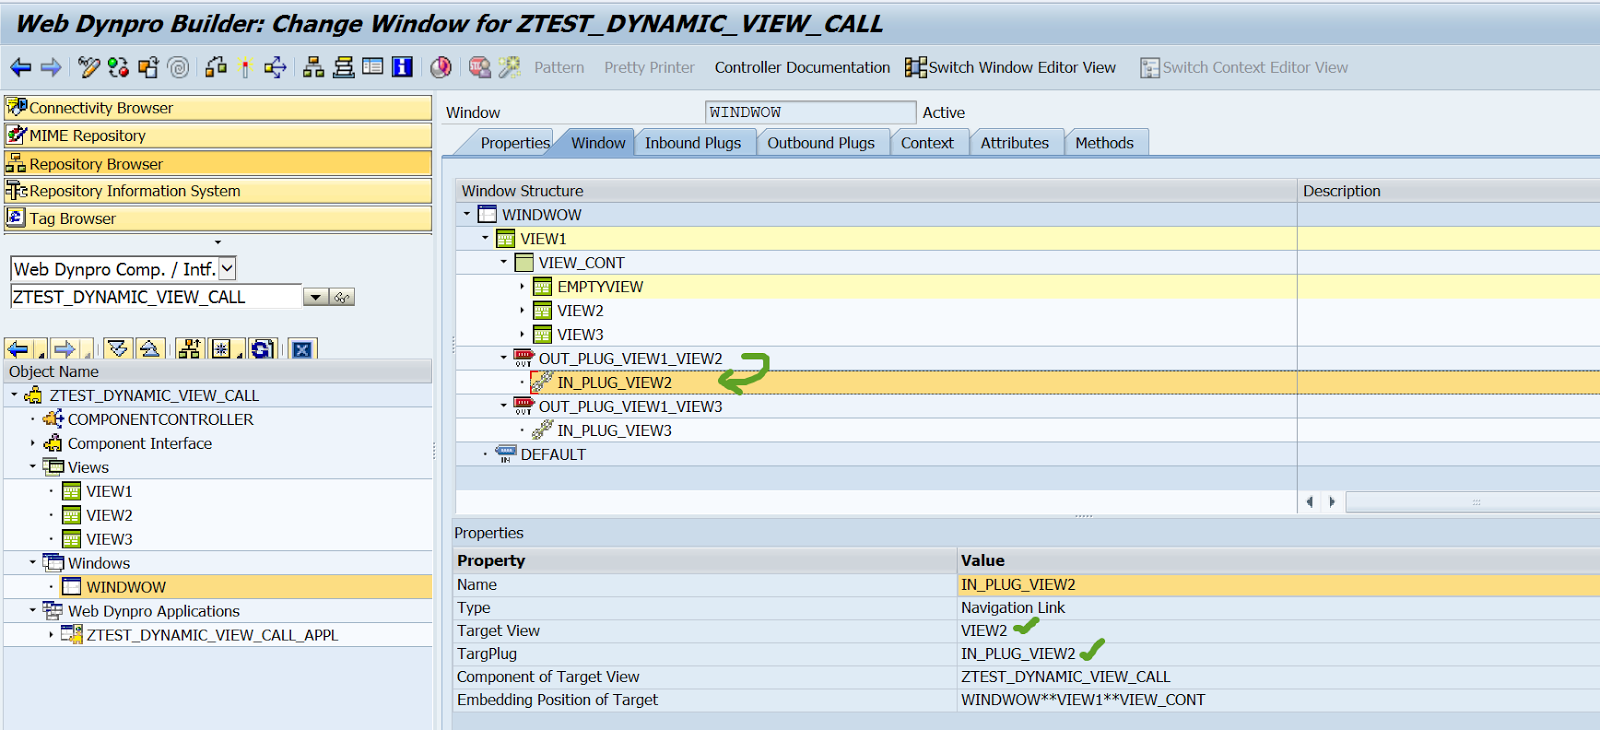Click the Display/Change pencil icon in toolbar

89,67
